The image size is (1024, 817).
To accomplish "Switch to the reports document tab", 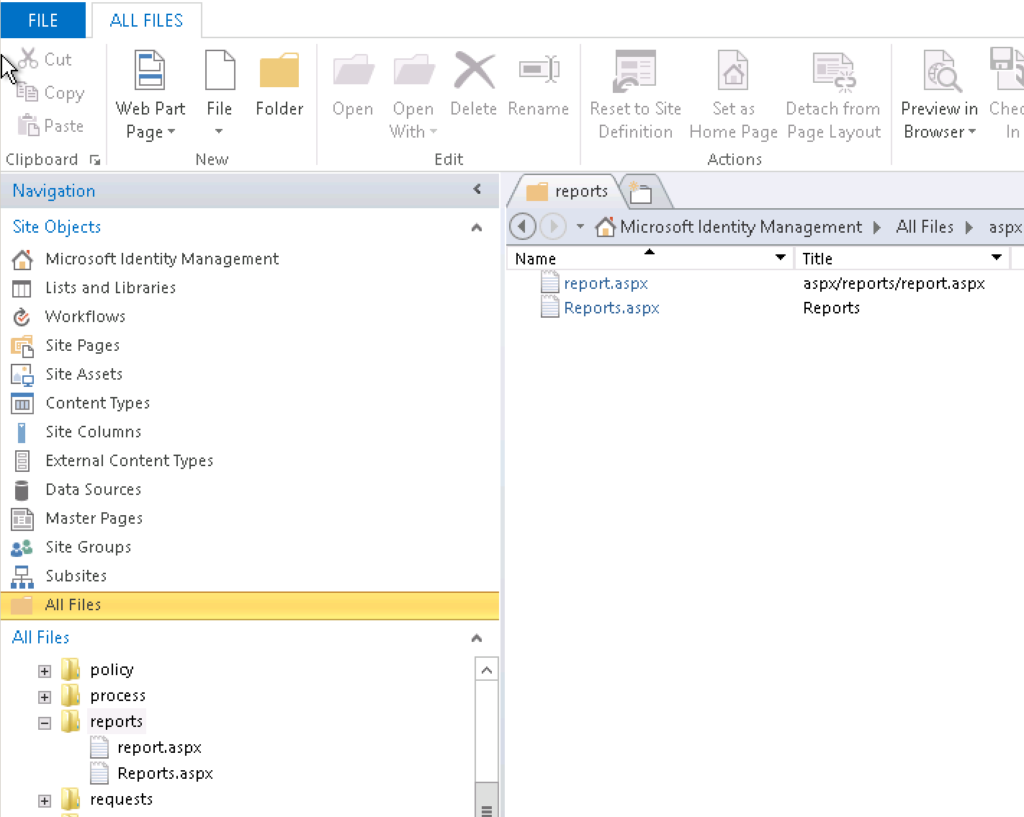I will click(567, 191).
